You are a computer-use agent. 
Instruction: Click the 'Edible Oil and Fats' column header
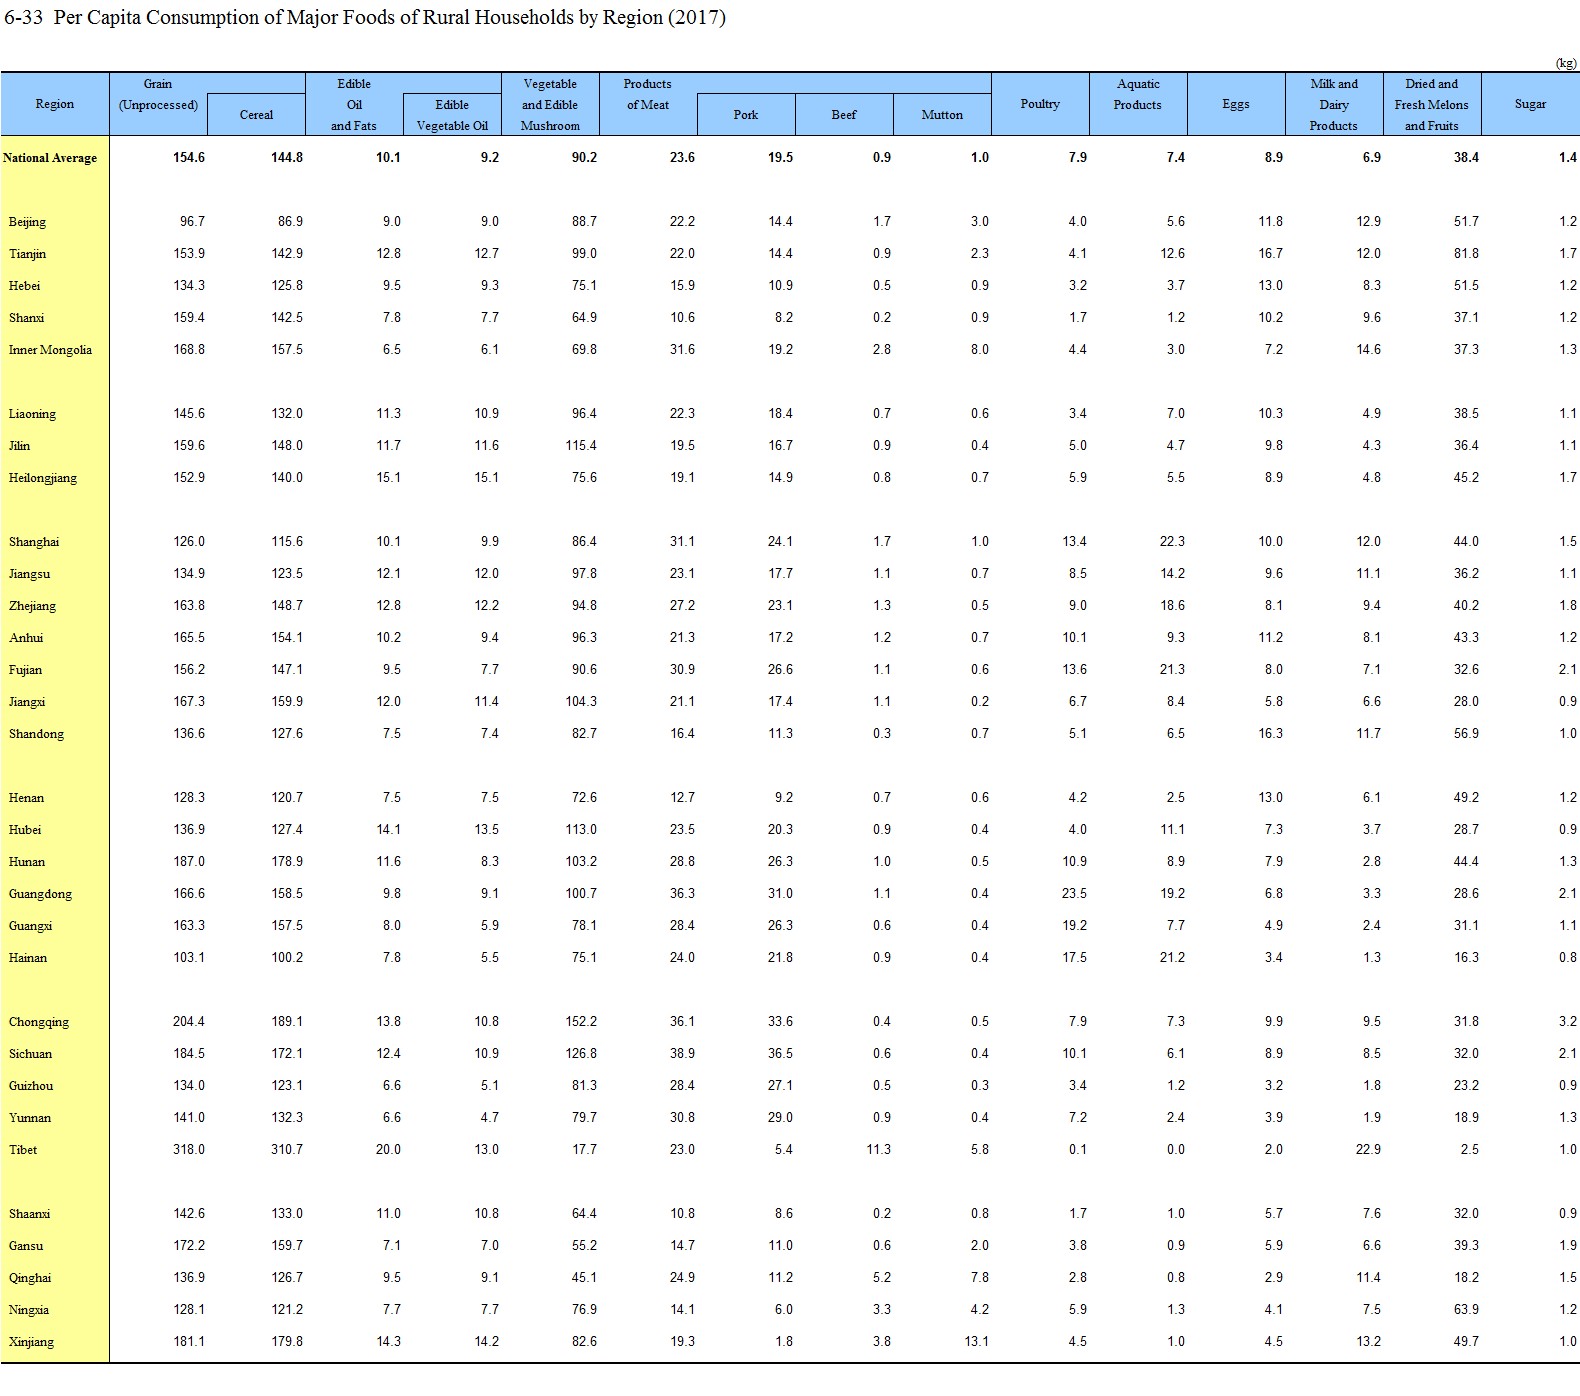pos(354,105)
